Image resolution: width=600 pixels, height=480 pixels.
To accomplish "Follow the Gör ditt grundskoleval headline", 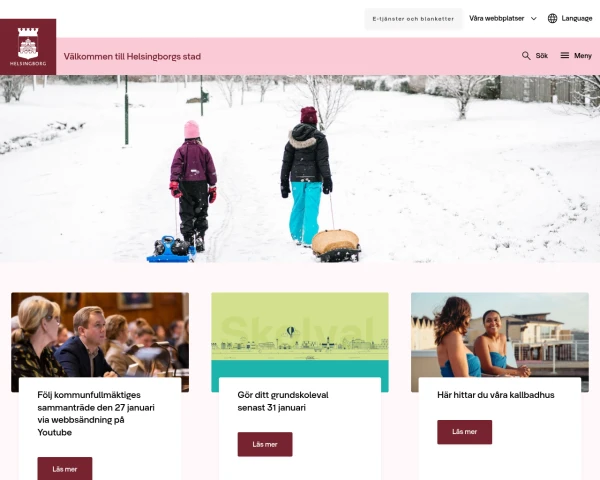I will click(x=283, y=401).
